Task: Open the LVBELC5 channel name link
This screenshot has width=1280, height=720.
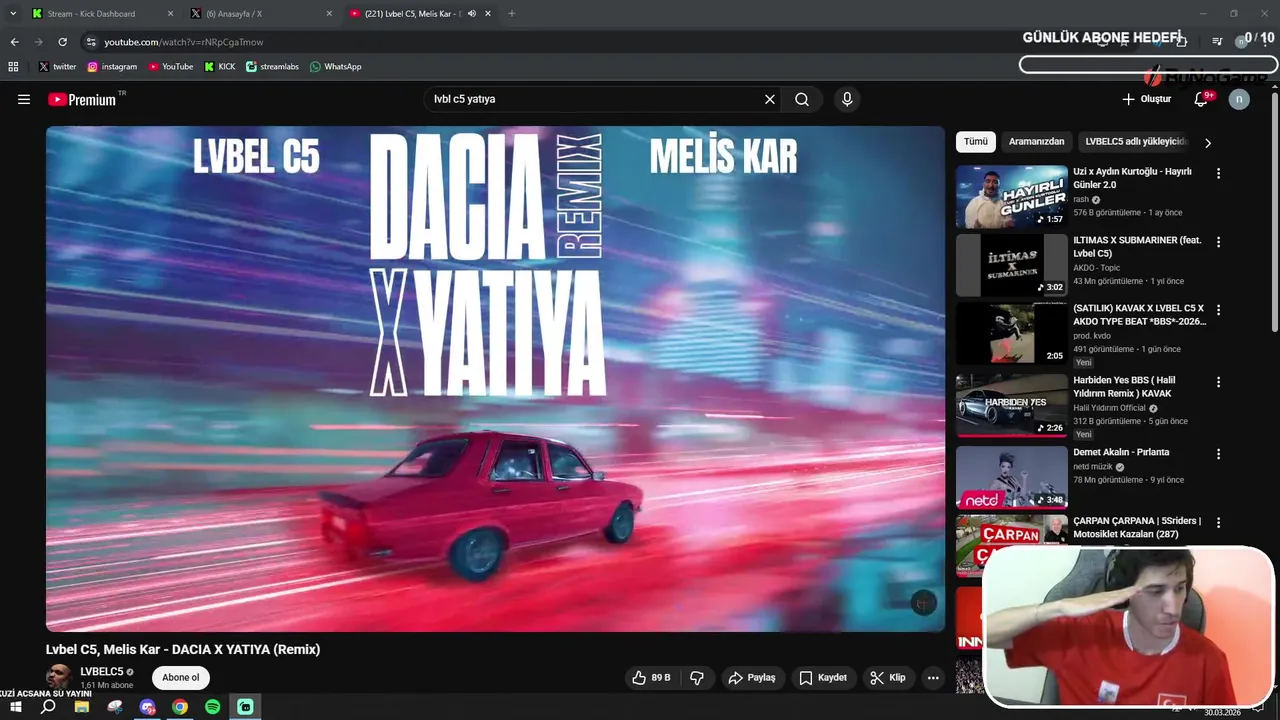Action: (x=102, y=672)
